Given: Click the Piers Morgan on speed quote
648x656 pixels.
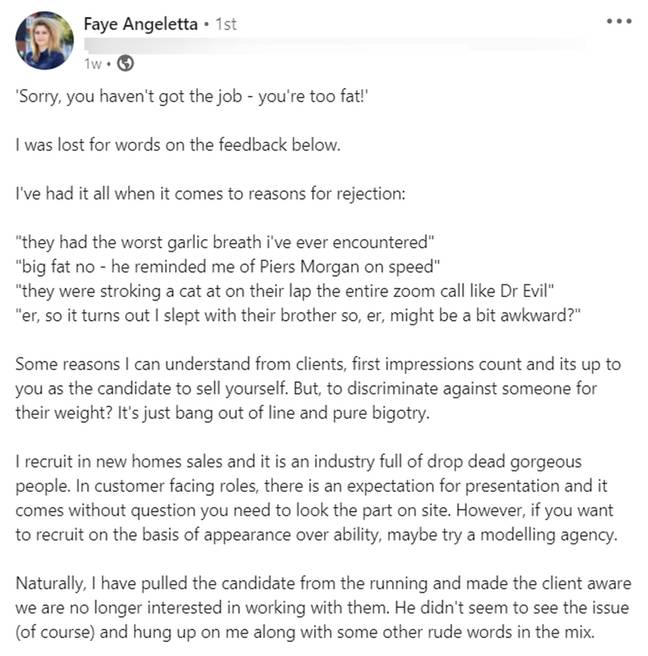Looking at the screenshot, I should point(228,267).
